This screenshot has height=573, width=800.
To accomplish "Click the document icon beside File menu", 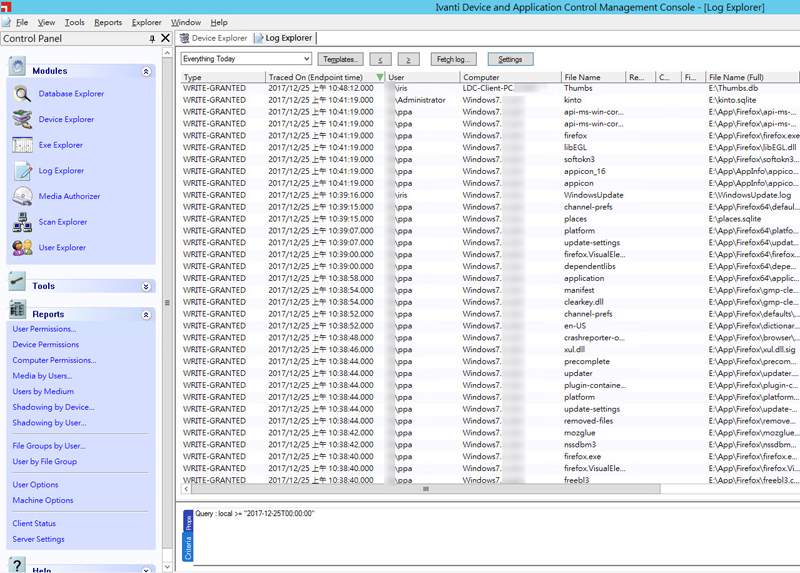I will coord(6,22).
